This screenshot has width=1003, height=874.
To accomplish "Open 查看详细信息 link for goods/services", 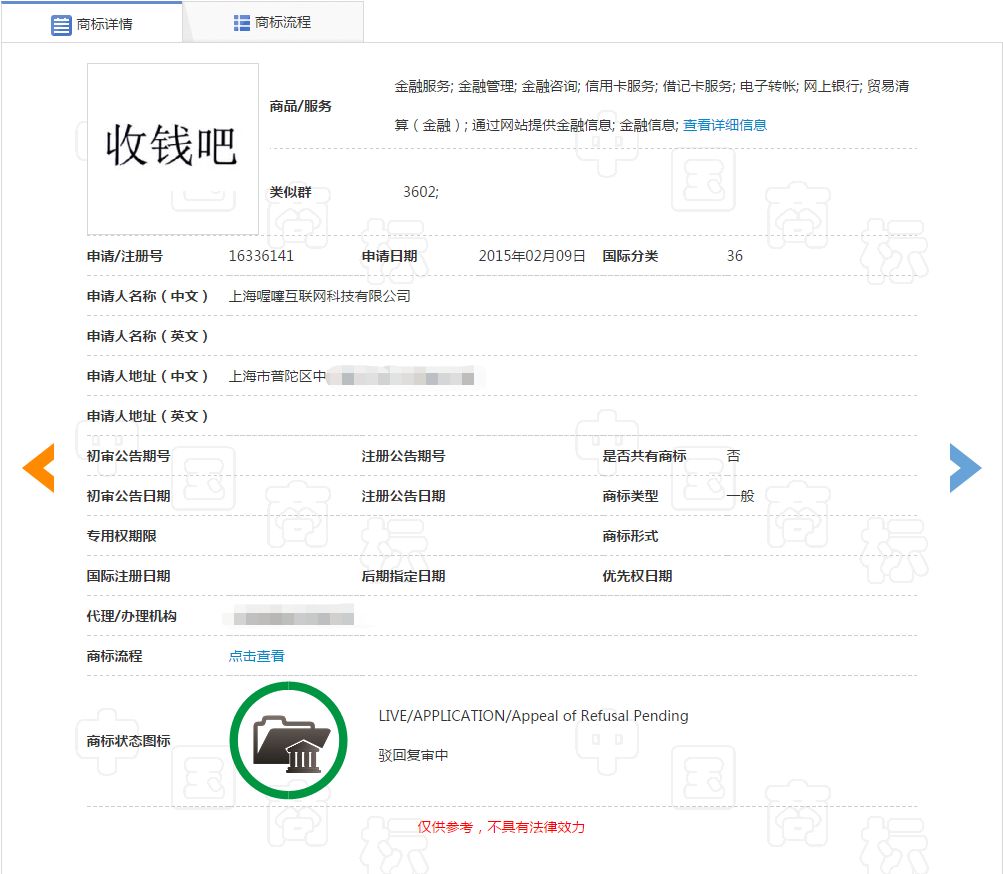I will click(725, 125).
